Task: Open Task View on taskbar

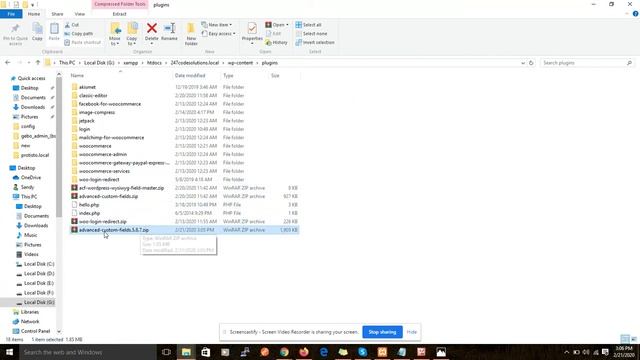Action: [166, 352]
